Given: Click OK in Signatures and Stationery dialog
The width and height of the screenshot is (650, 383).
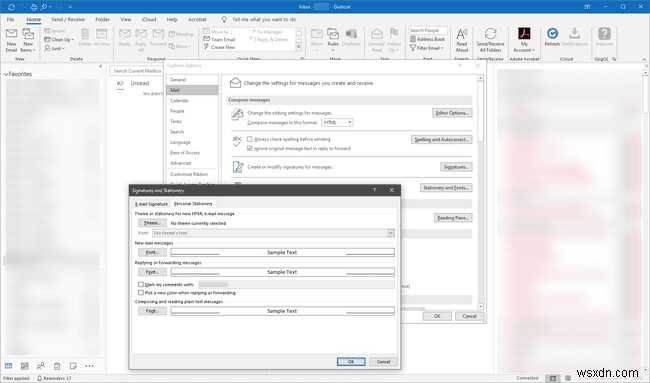Looking at the screenshot, I should (x=351, y=361).
